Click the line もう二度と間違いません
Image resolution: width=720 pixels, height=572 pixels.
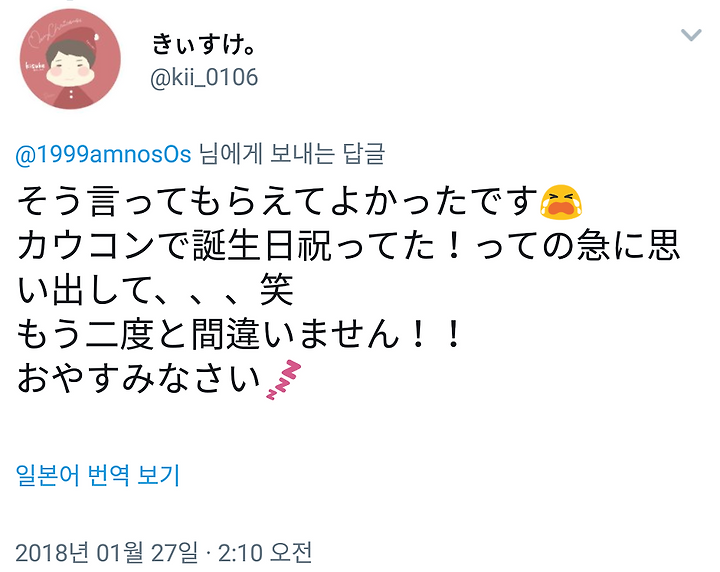point(238,335)
